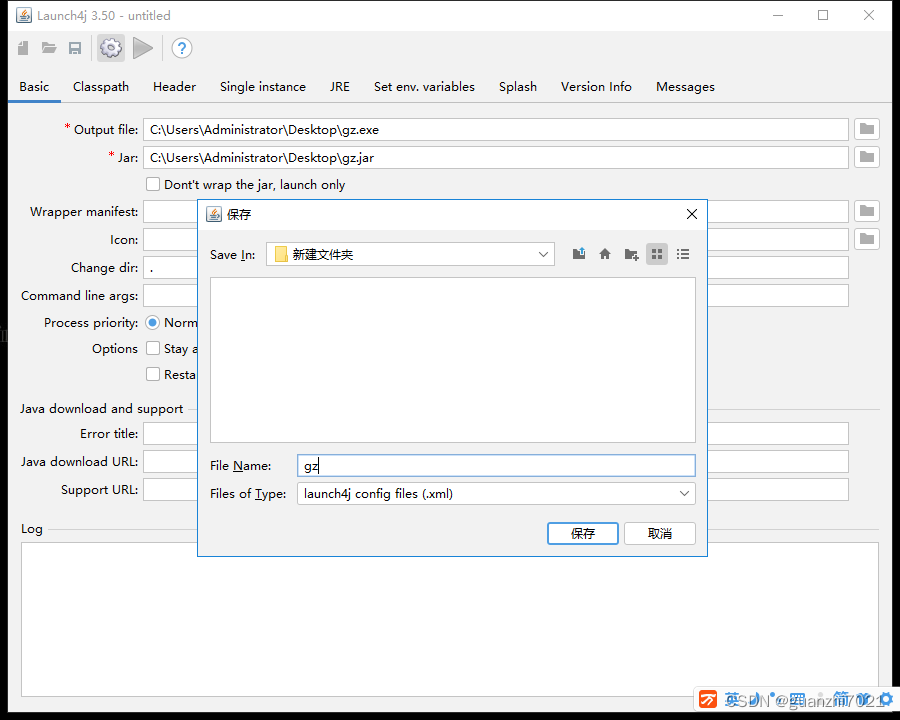Check the Stay alive option
Image resolution: width=900 pixels, height=720 pixels.
tap(153, 348)
